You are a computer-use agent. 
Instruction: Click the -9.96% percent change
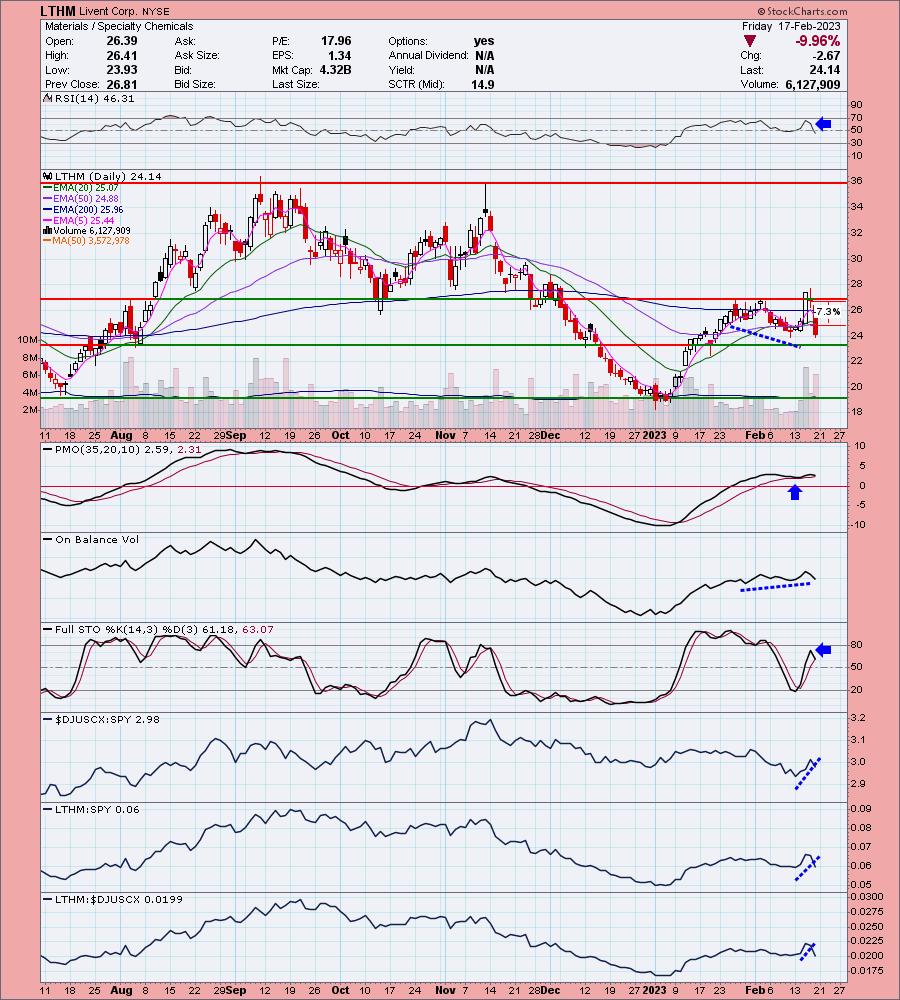click(817, 41)
